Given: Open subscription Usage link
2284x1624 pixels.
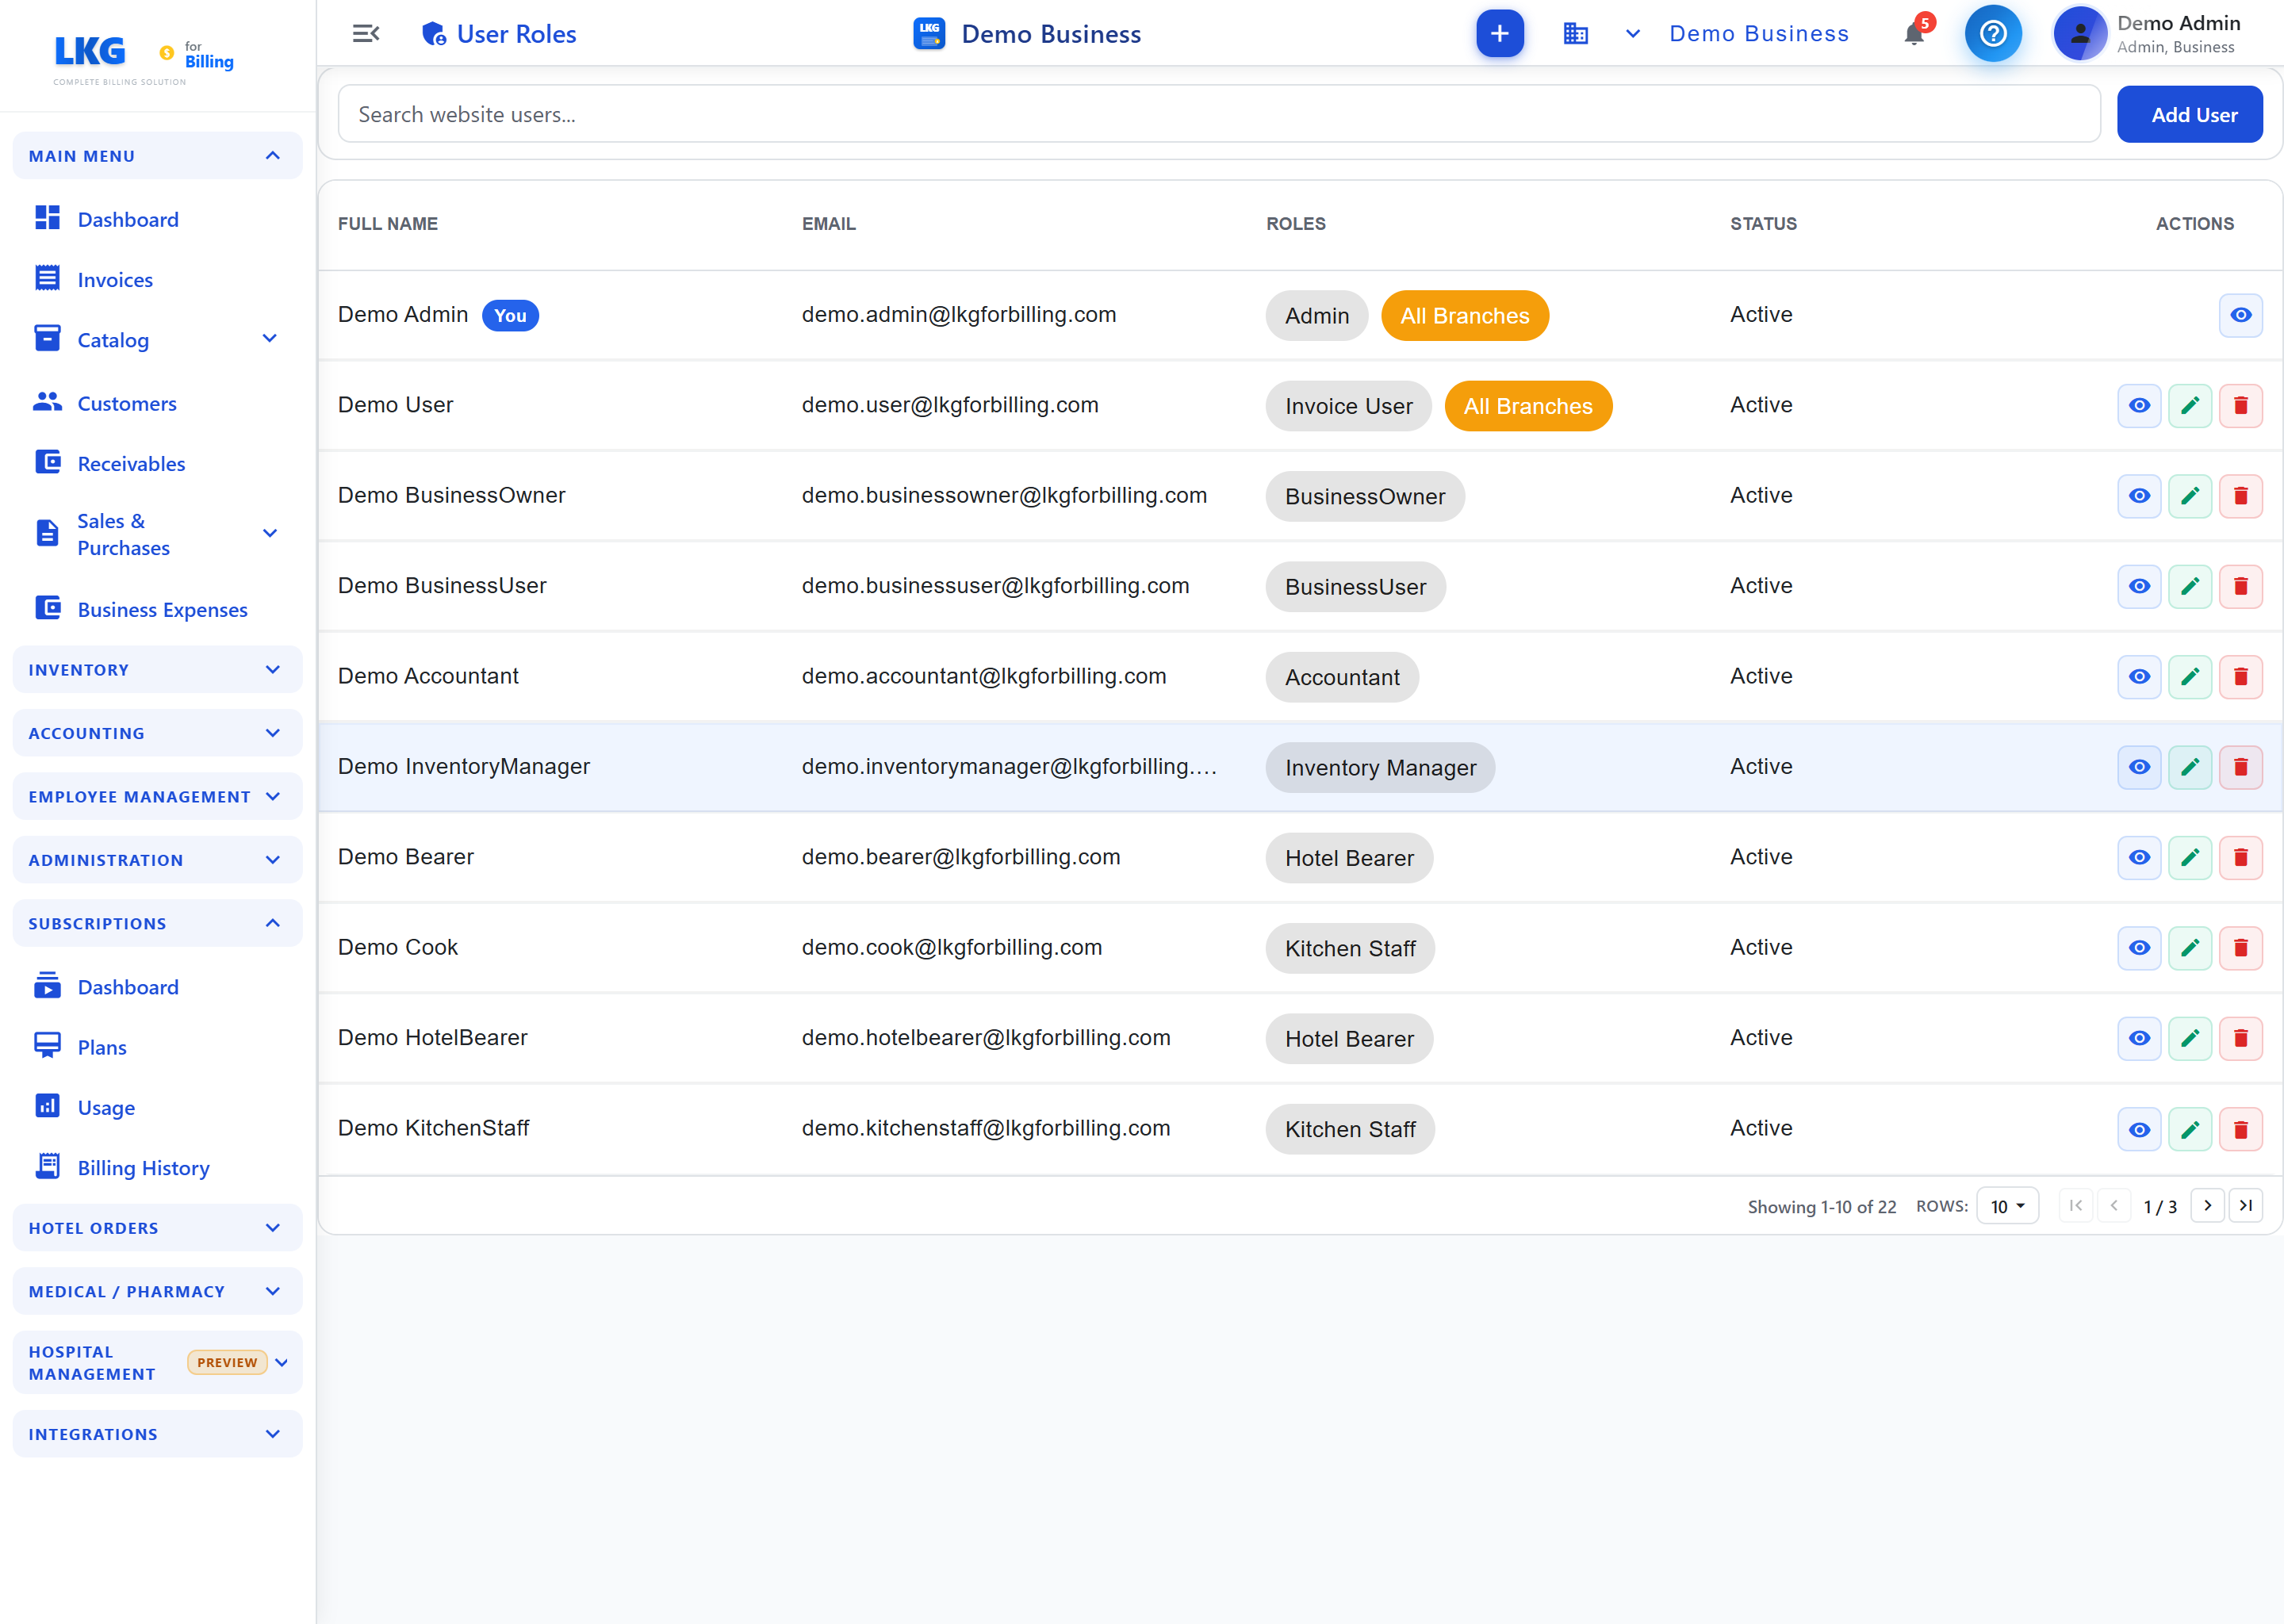Looking at the screenshot, I should 157,1108.
